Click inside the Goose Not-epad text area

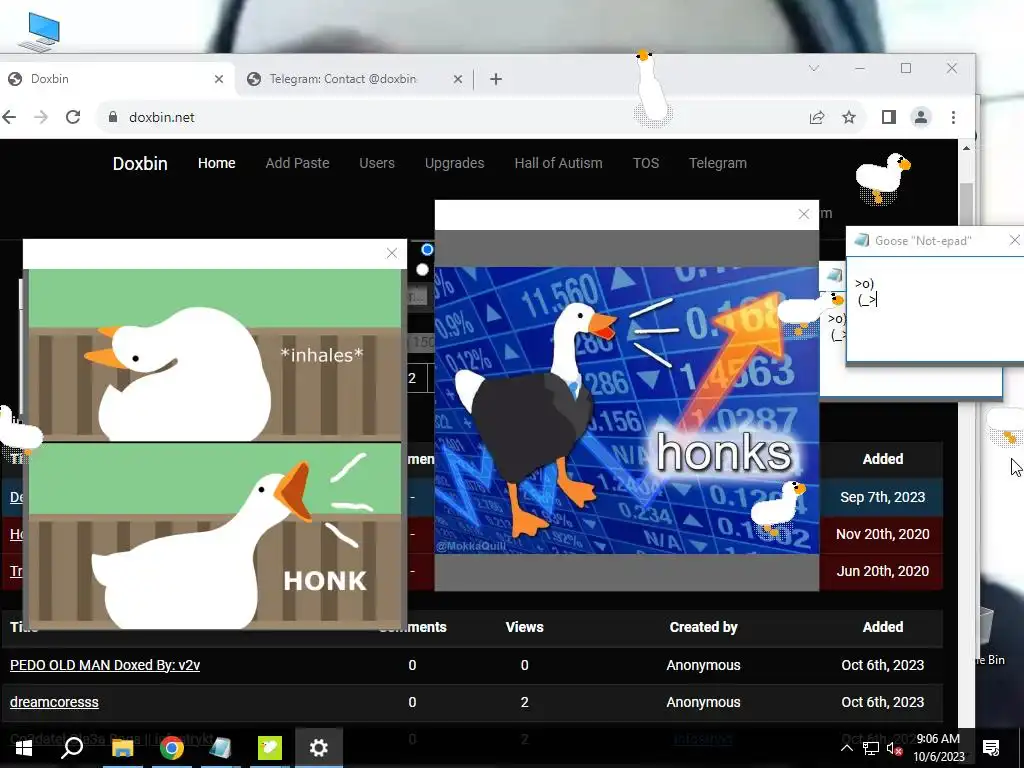pyautogui.click(x=935, y=308)
